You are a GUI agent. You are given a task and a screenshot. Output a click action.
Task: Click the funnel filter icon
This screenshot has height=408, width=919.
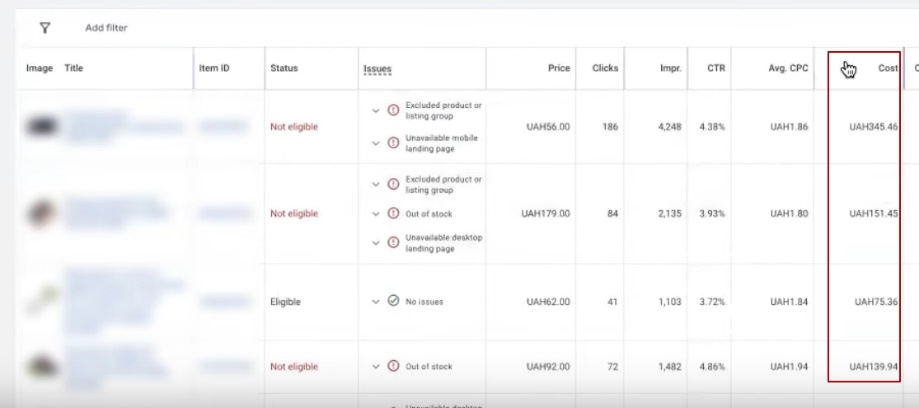(45, 28)
